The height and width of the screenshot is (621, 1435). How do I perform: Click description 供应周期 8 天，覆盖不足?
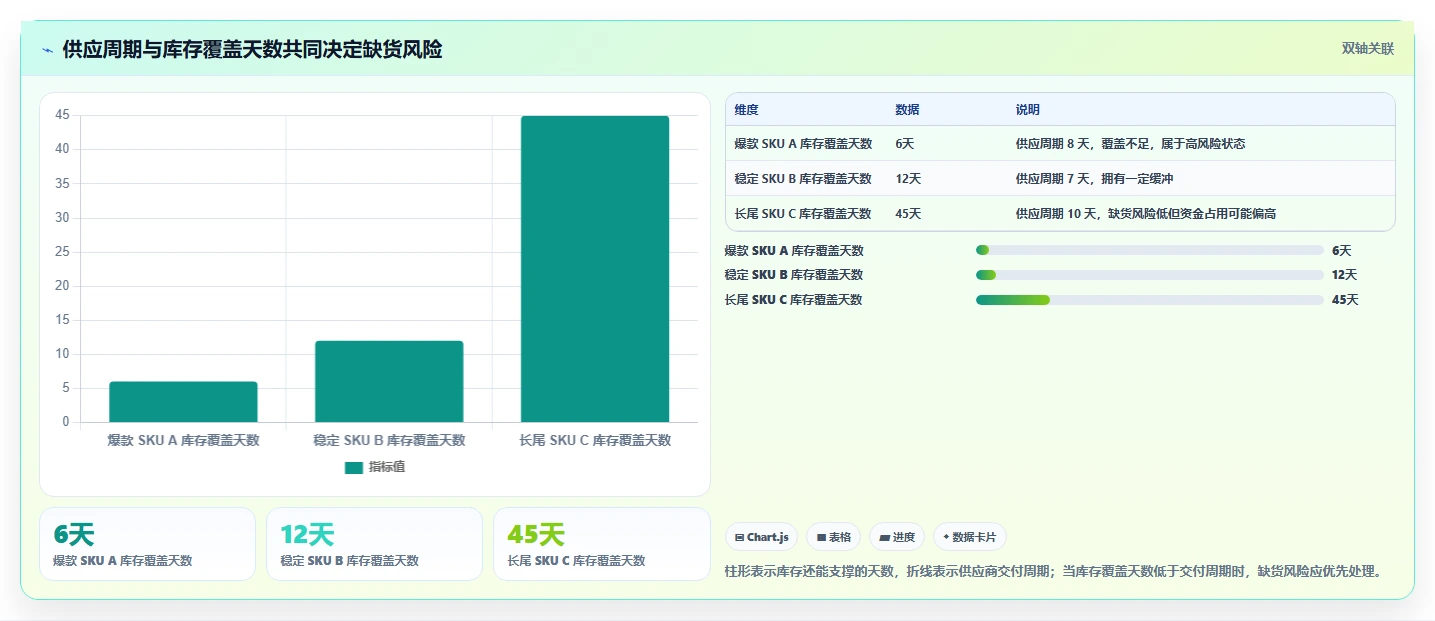(x=1130, y=144)
